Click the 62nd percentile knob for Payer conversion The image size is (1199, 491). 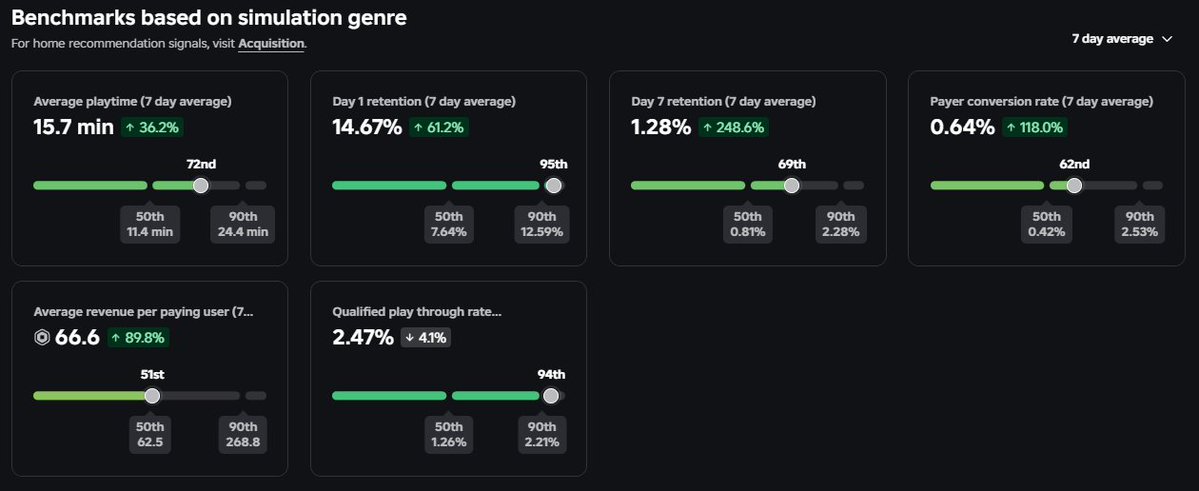click(x=1074, y=185)
